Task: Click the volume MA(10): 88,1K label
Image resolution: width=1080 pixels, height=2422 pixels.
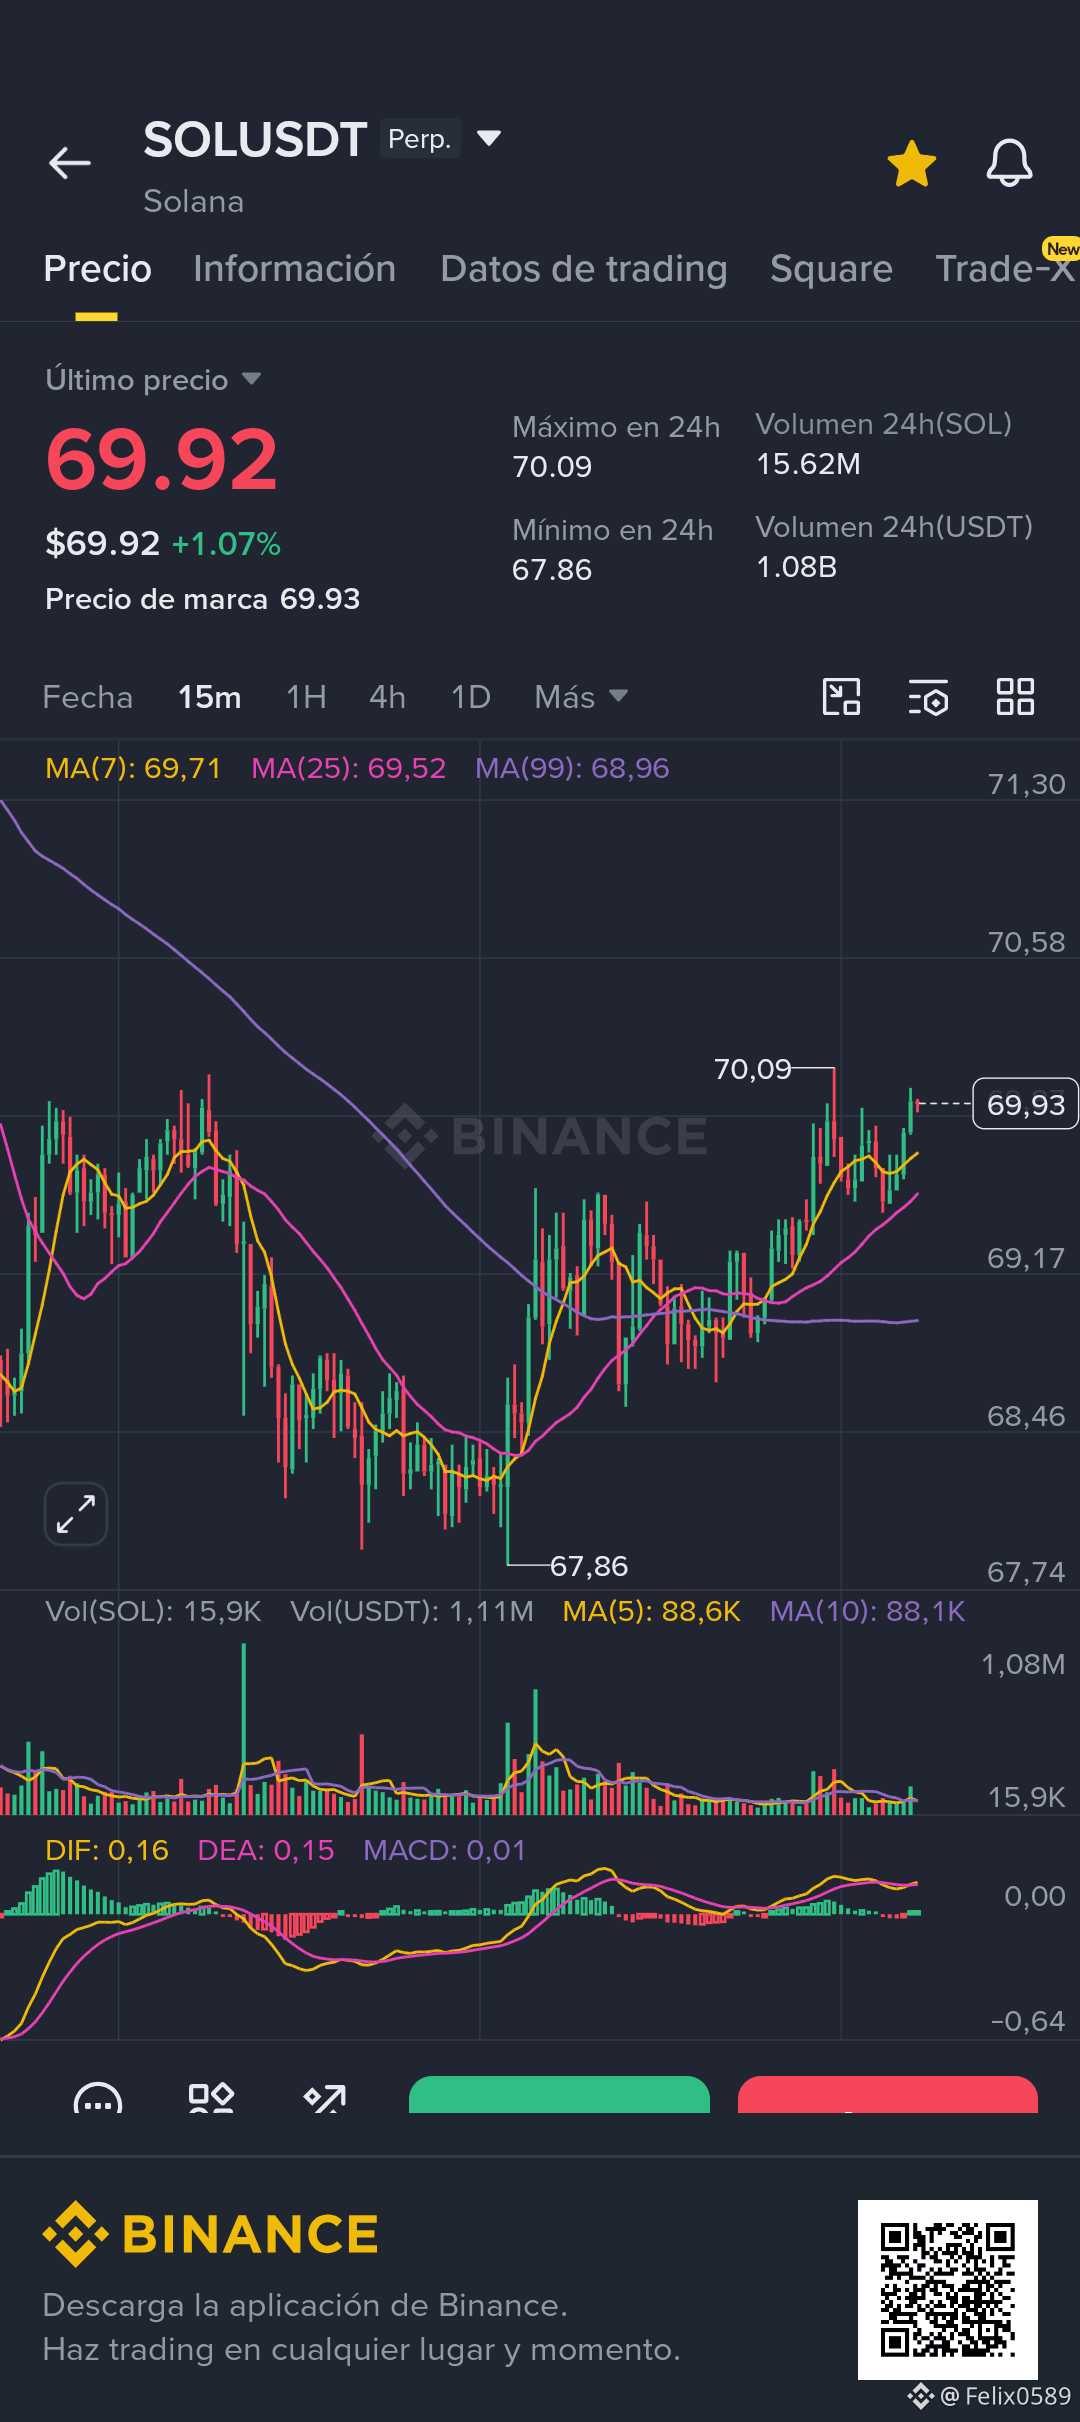Action: [867, 1611]
